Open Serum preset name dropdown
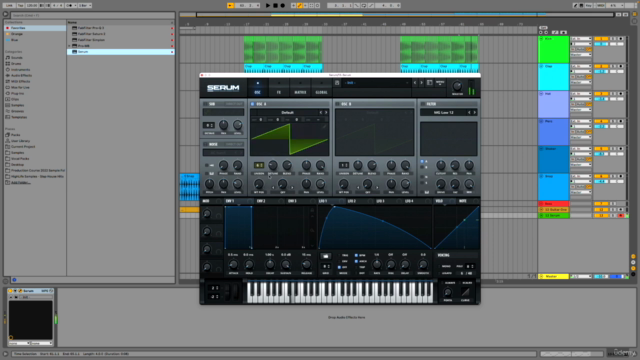 point(376,83)
